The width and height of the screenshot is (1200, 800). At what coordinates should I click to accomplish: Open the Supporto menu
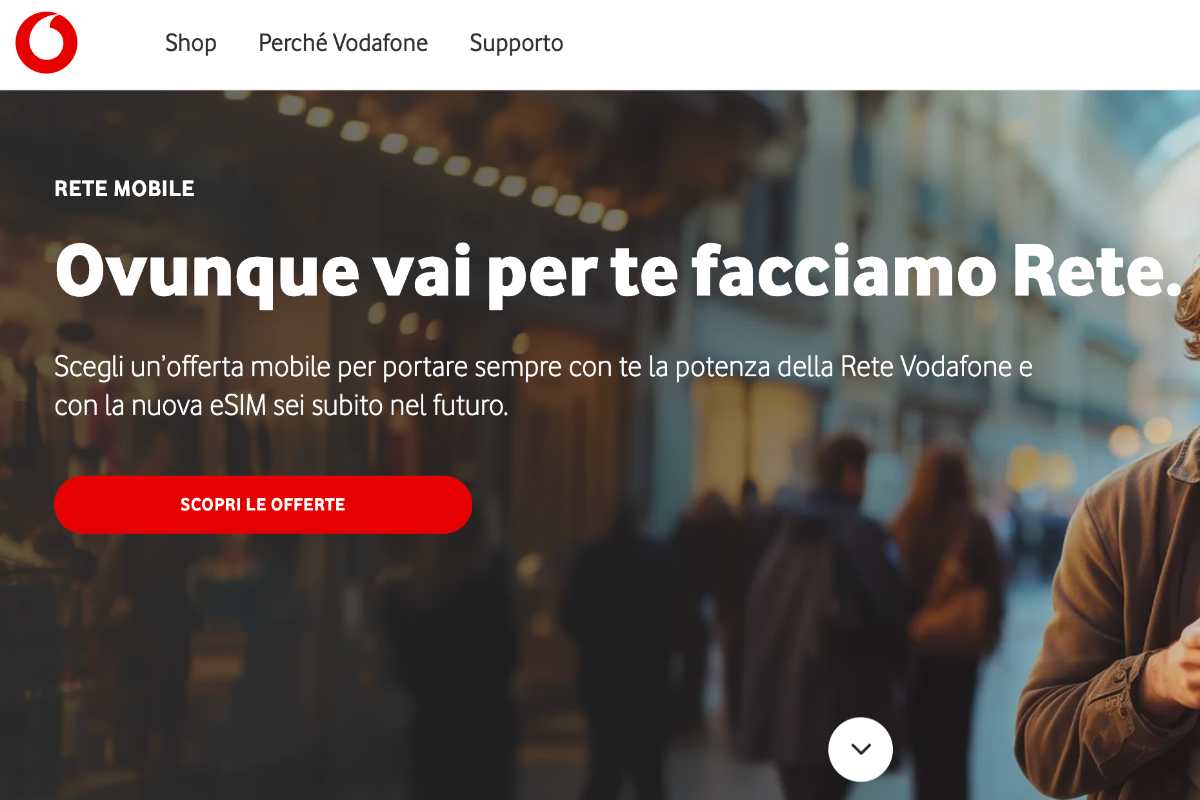[516, 43]
